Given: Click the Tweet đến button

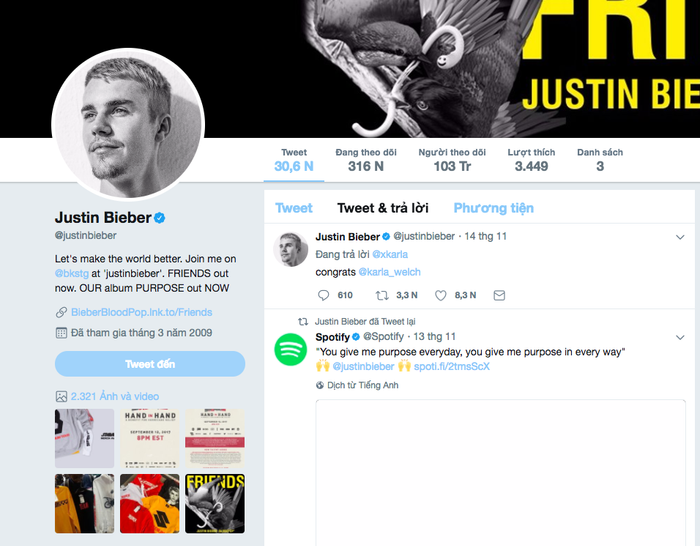Looking at the screenshot, I should tap(150, 364).
